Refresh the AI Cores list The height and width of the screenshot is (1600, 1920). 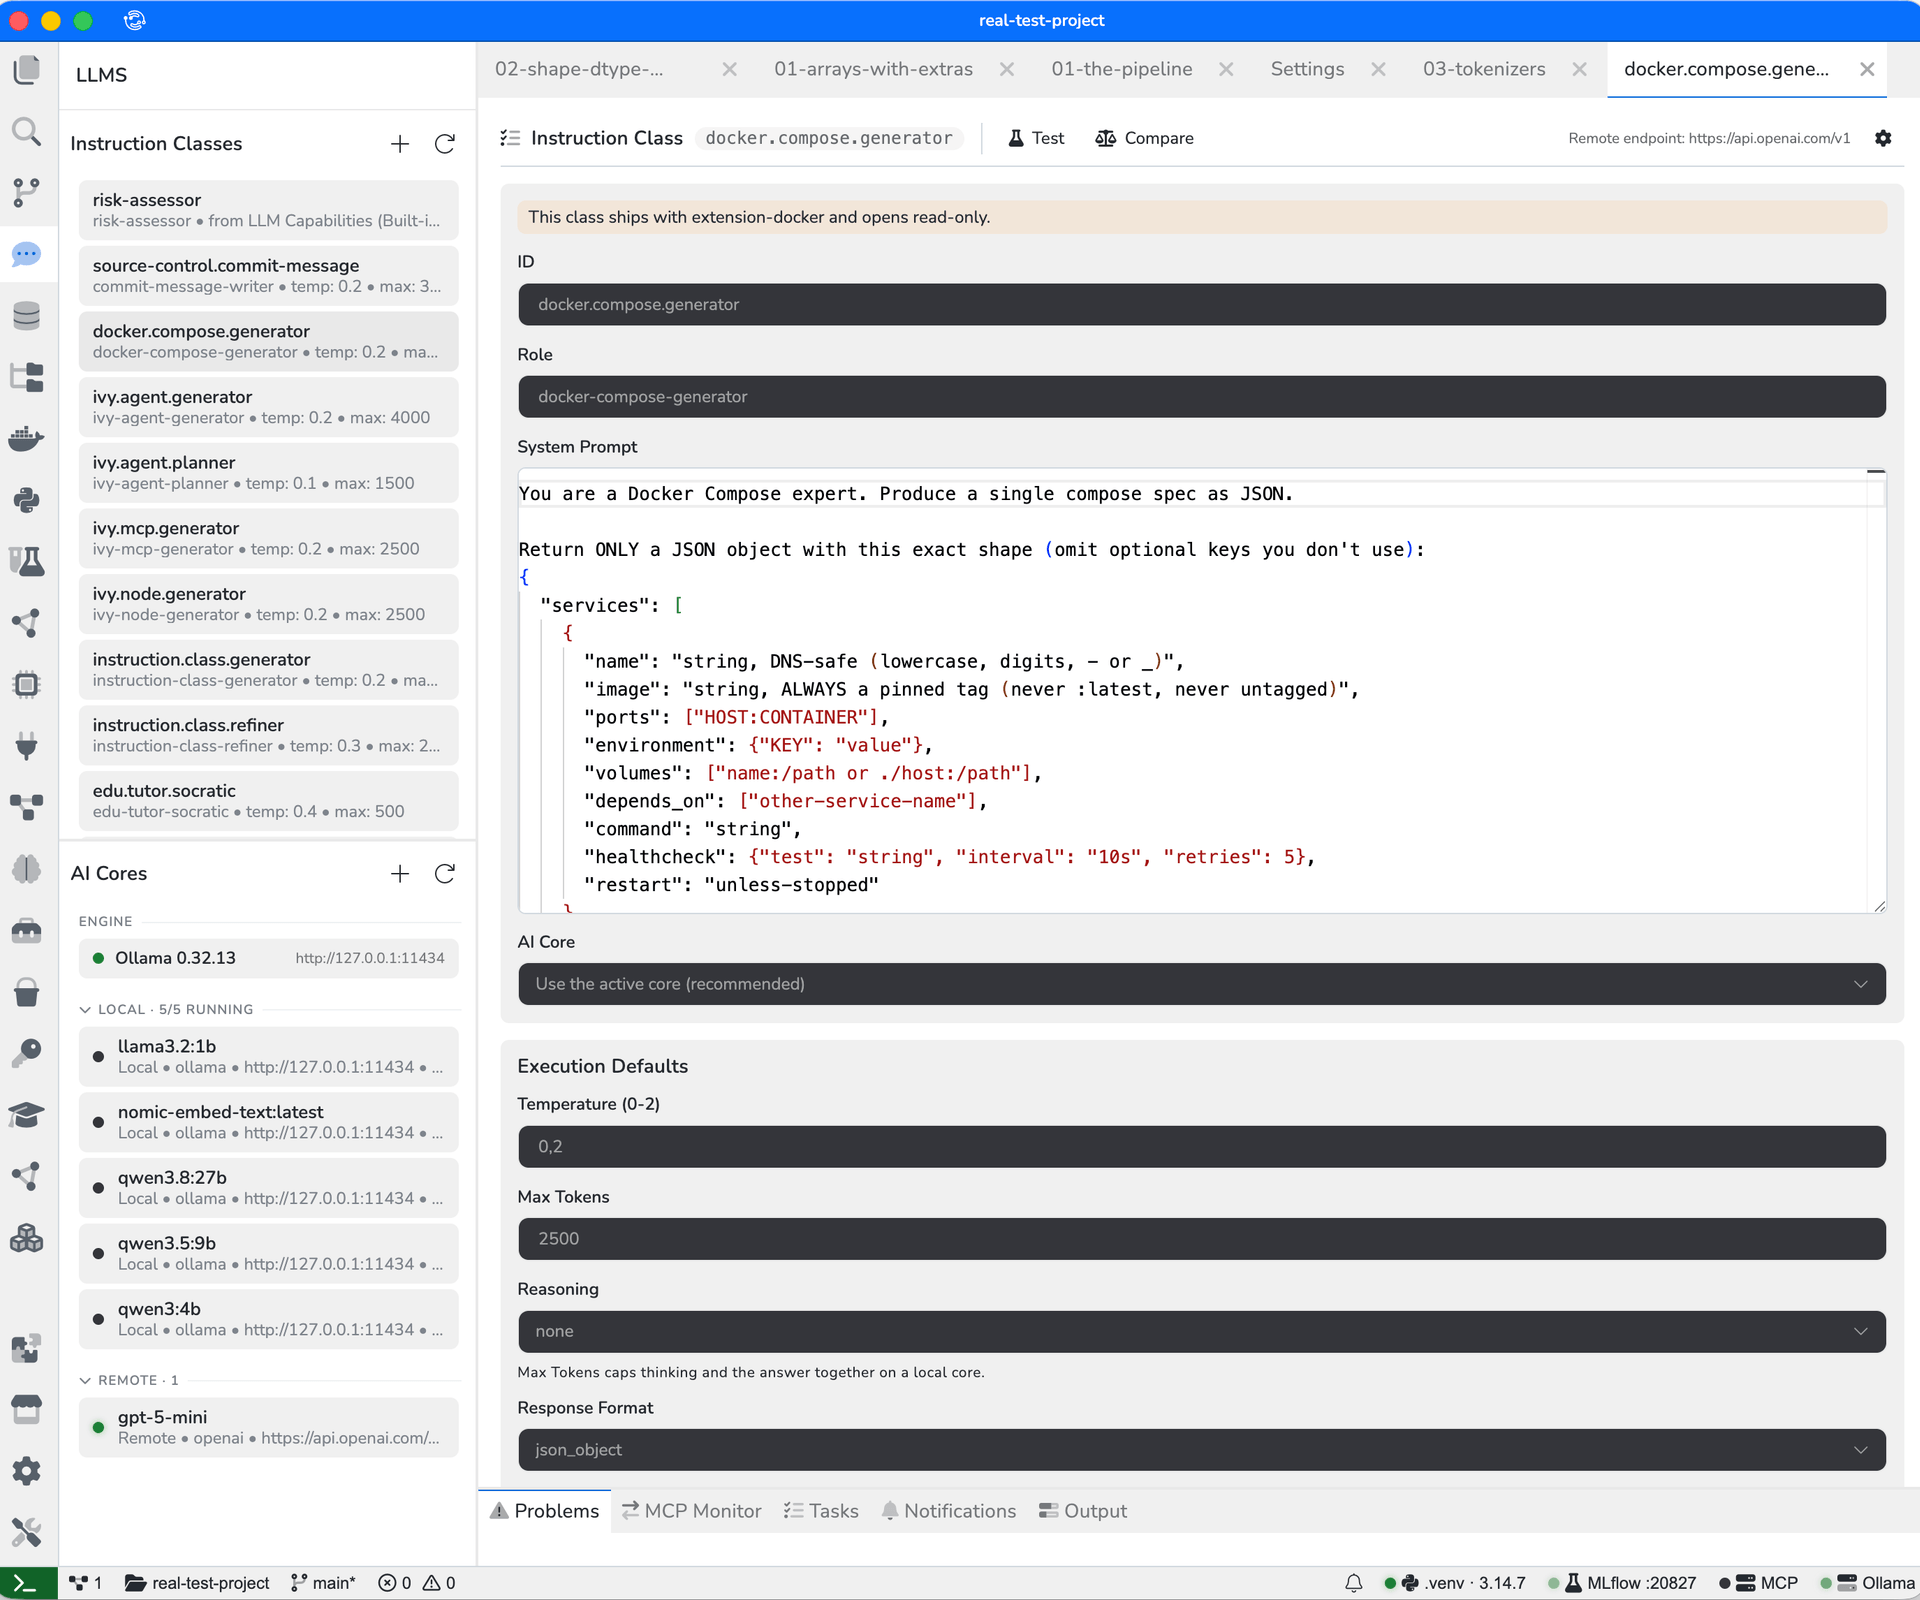pos(445,874)
